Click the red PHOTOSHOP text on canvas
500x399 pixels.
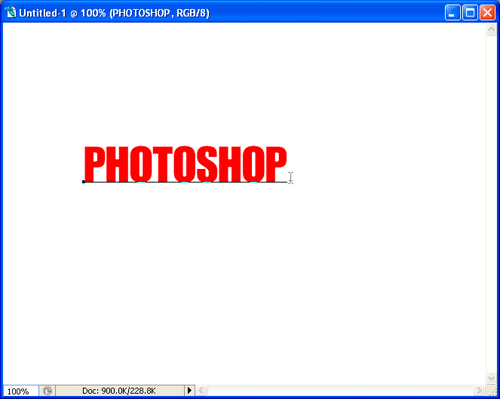pos(185,164)
